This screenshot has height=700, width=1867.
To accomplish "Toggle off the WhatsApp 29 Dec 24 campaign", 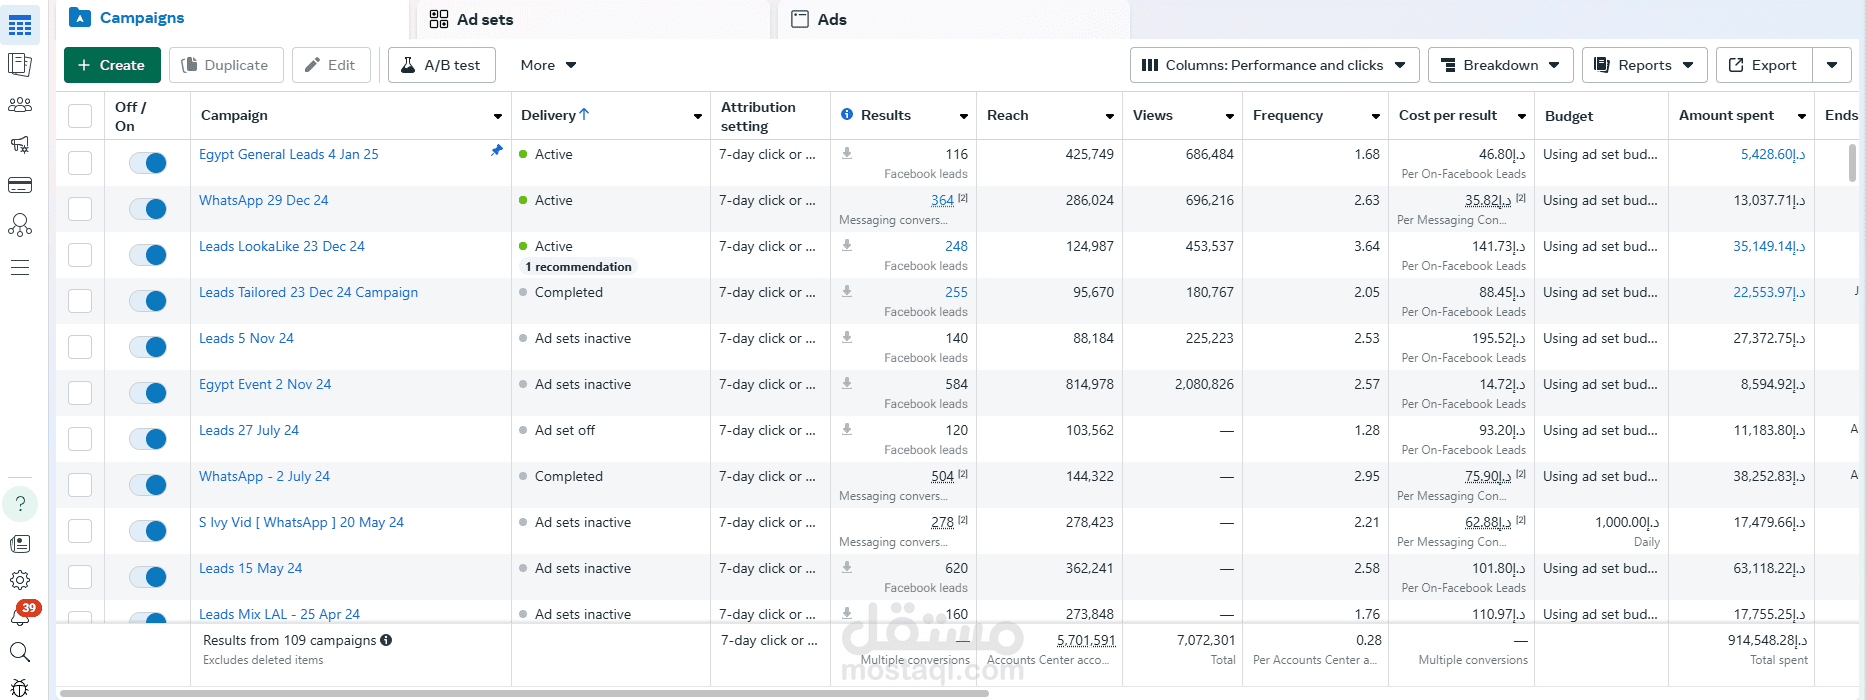I will (148, 209).
